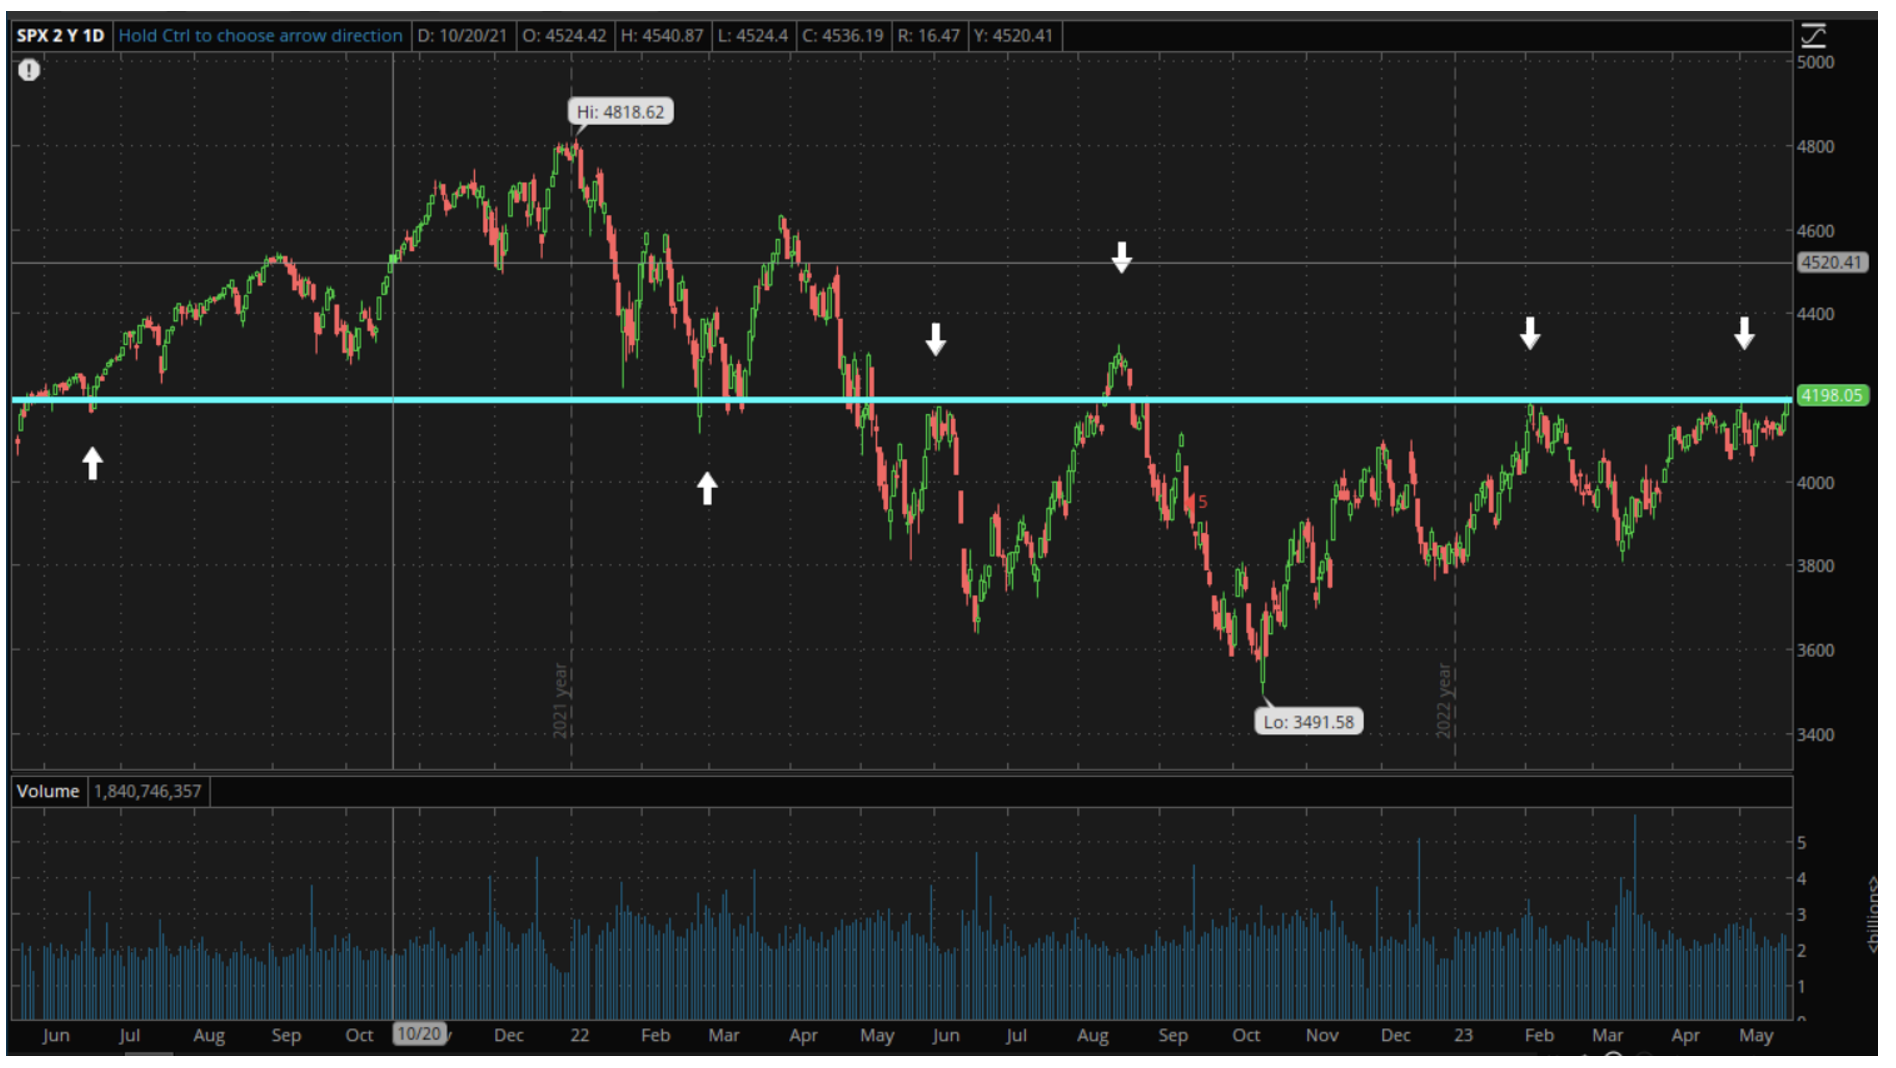The height and width of the screenshot is (1068, 1896).
Task: Click the high value H: 4540.87
Action: click(662, 36)
